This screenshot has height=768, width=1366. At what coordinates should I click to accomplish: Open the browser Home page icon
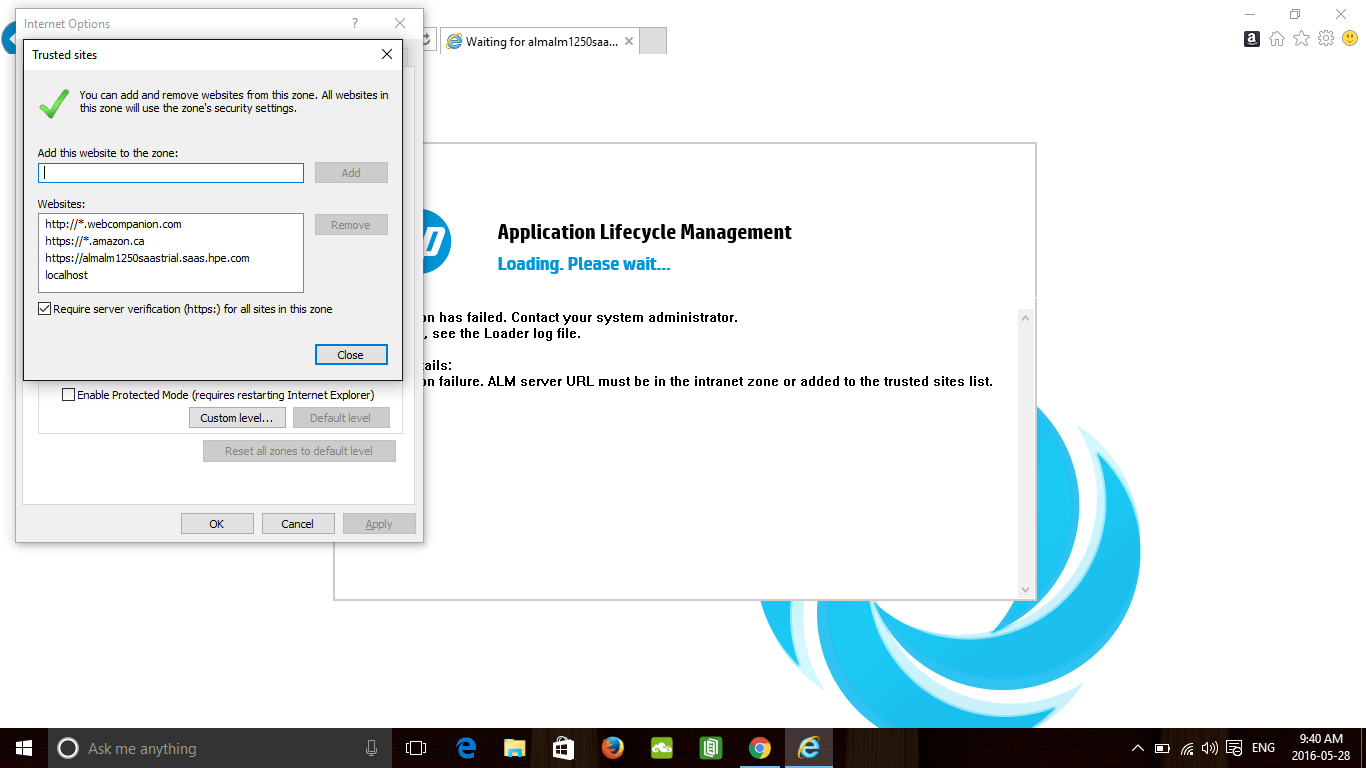point(1276,38)
